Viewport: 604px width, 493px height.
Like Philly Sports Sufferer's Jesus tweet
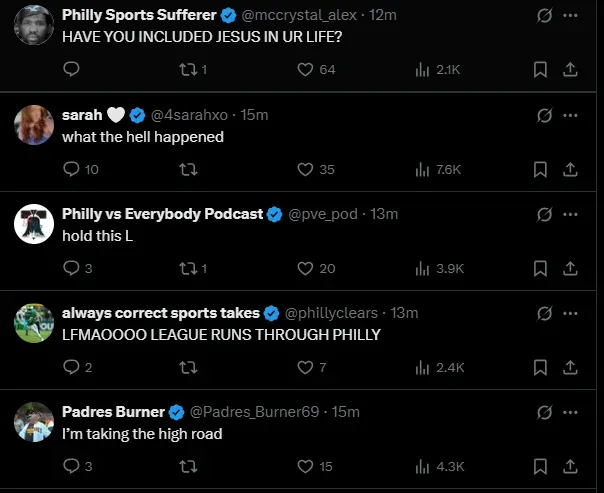[307, 69]
